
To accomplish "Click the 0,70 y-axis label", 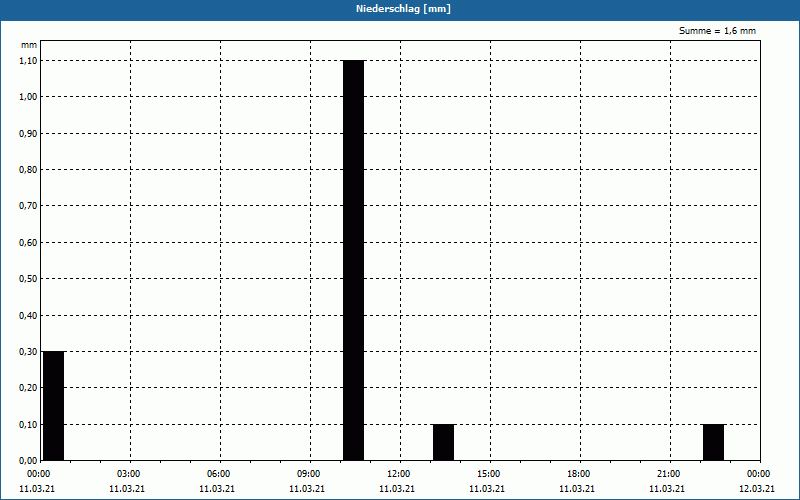I will [x=28, y=206].
